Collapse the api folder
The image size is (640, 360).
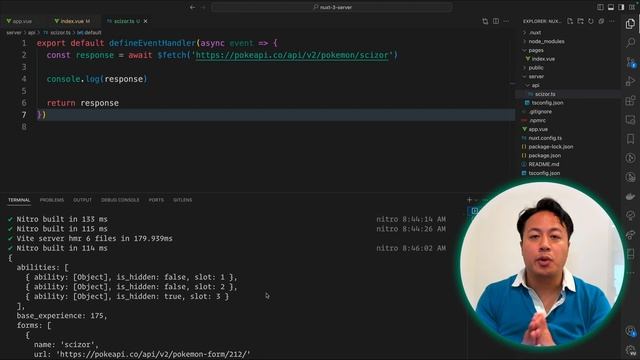point(535,85)
